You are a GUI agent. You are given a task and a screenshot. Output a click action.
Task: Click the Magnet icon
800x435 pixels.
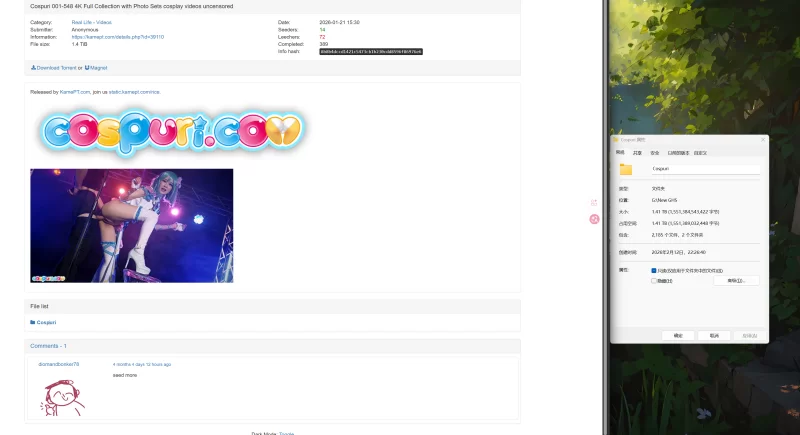pos(87,68)
